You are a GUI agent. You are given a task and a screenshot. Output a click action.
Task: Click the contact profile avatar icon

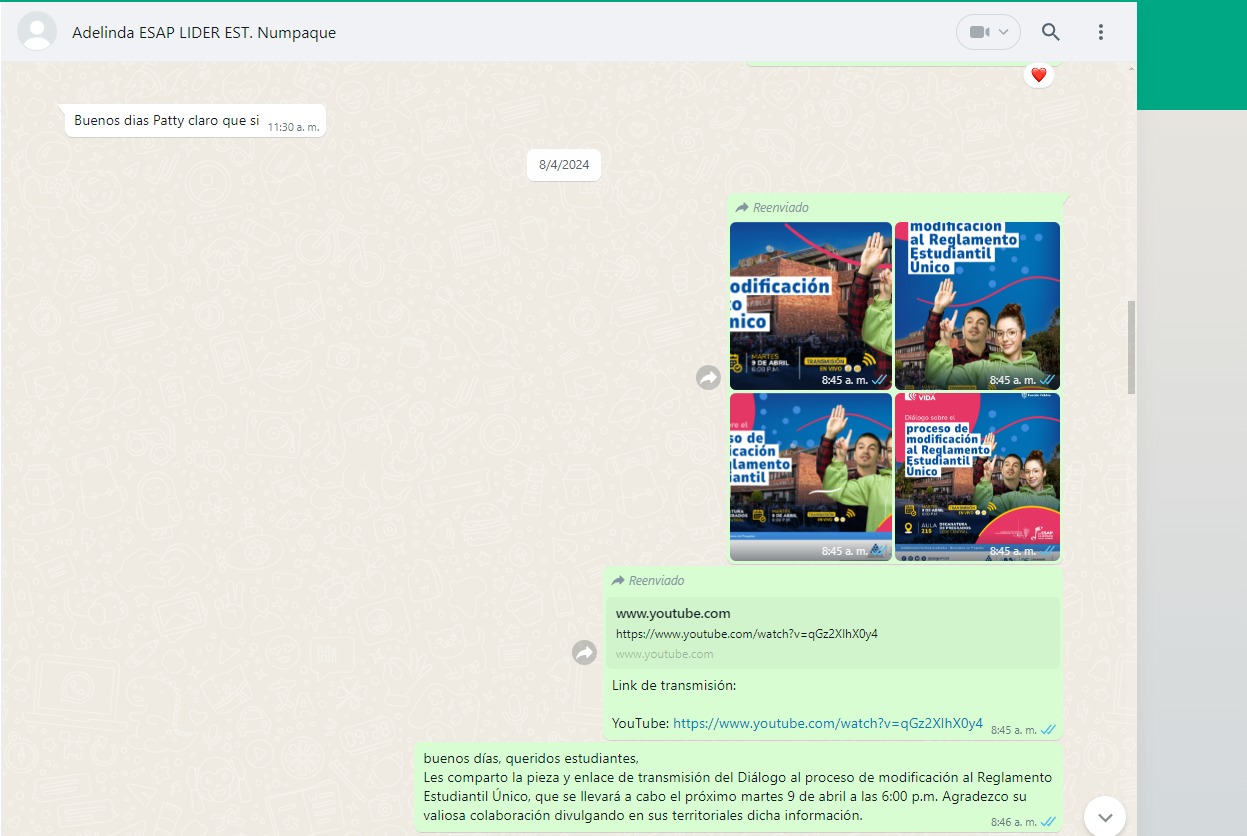[38, 32]
